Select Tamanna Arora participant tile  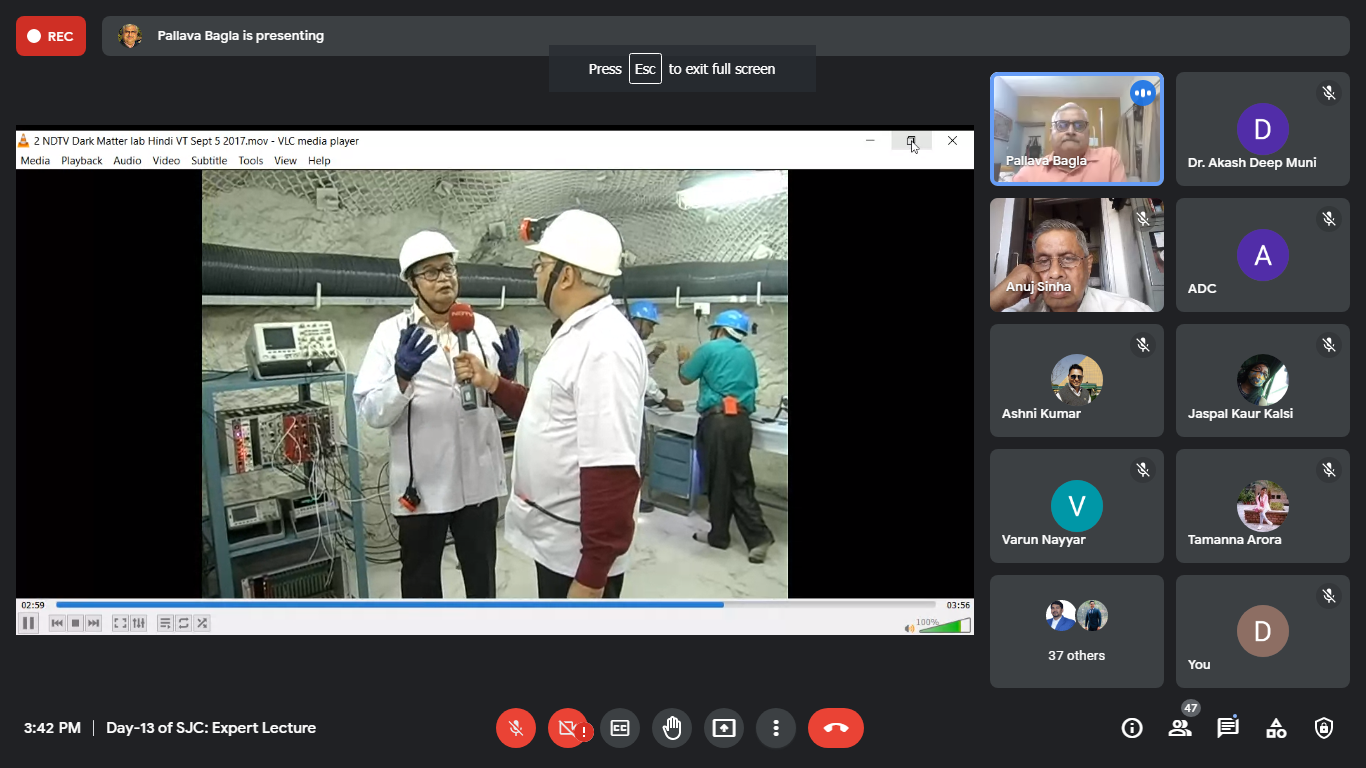[x=1263, y=506]
